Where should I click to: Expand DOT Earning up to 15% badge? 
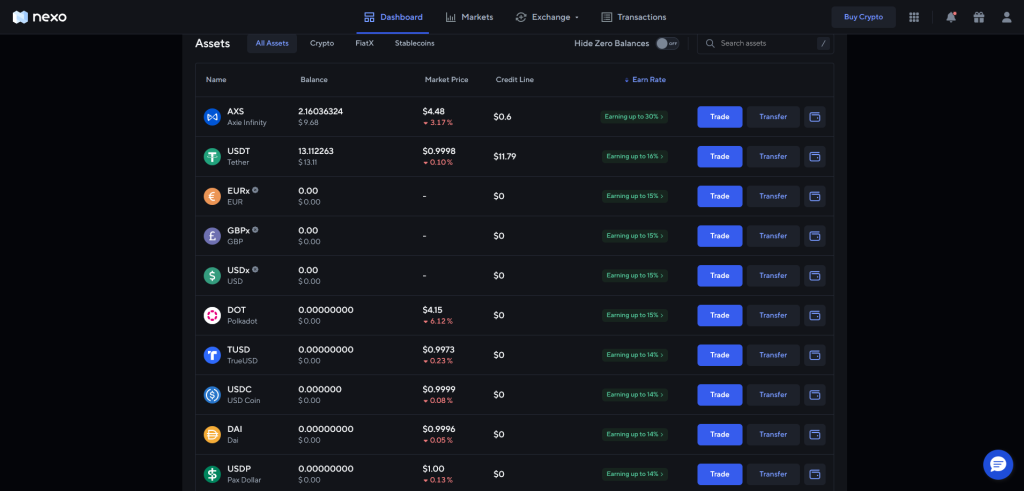635,315
